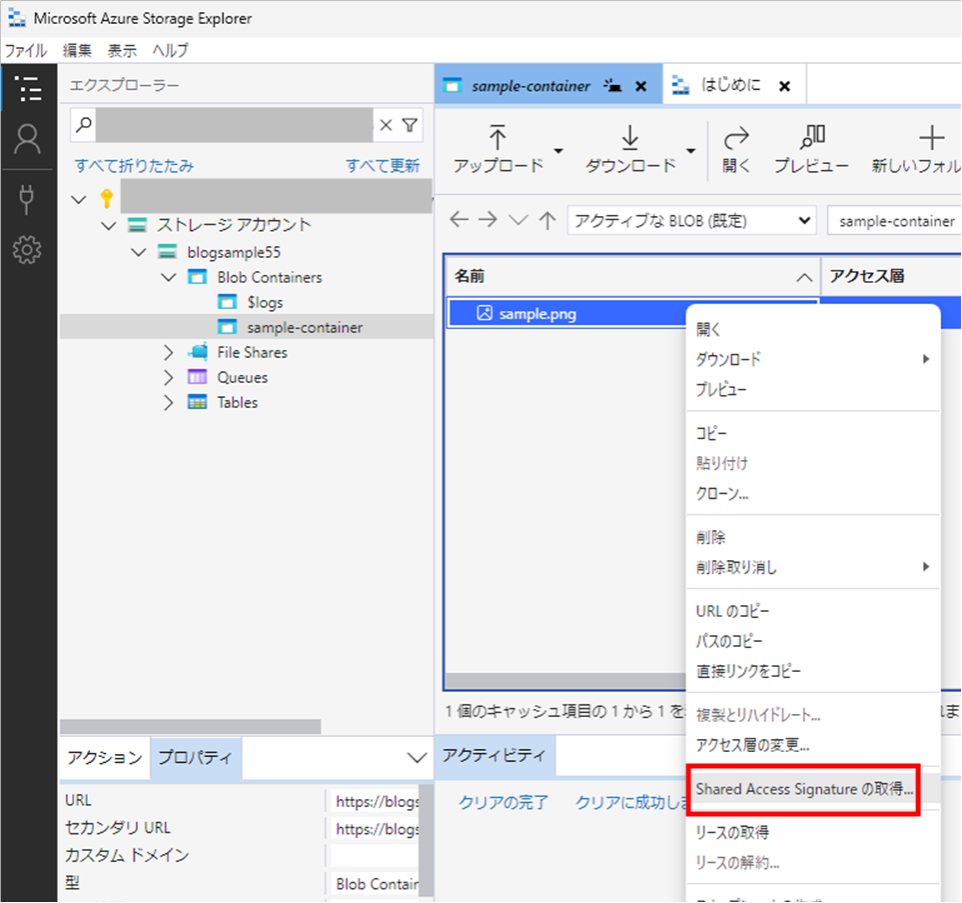Open the アクティブな BLOB (既定) dropdown
Screen dimensions: 962x903
[x=690, y=220]
